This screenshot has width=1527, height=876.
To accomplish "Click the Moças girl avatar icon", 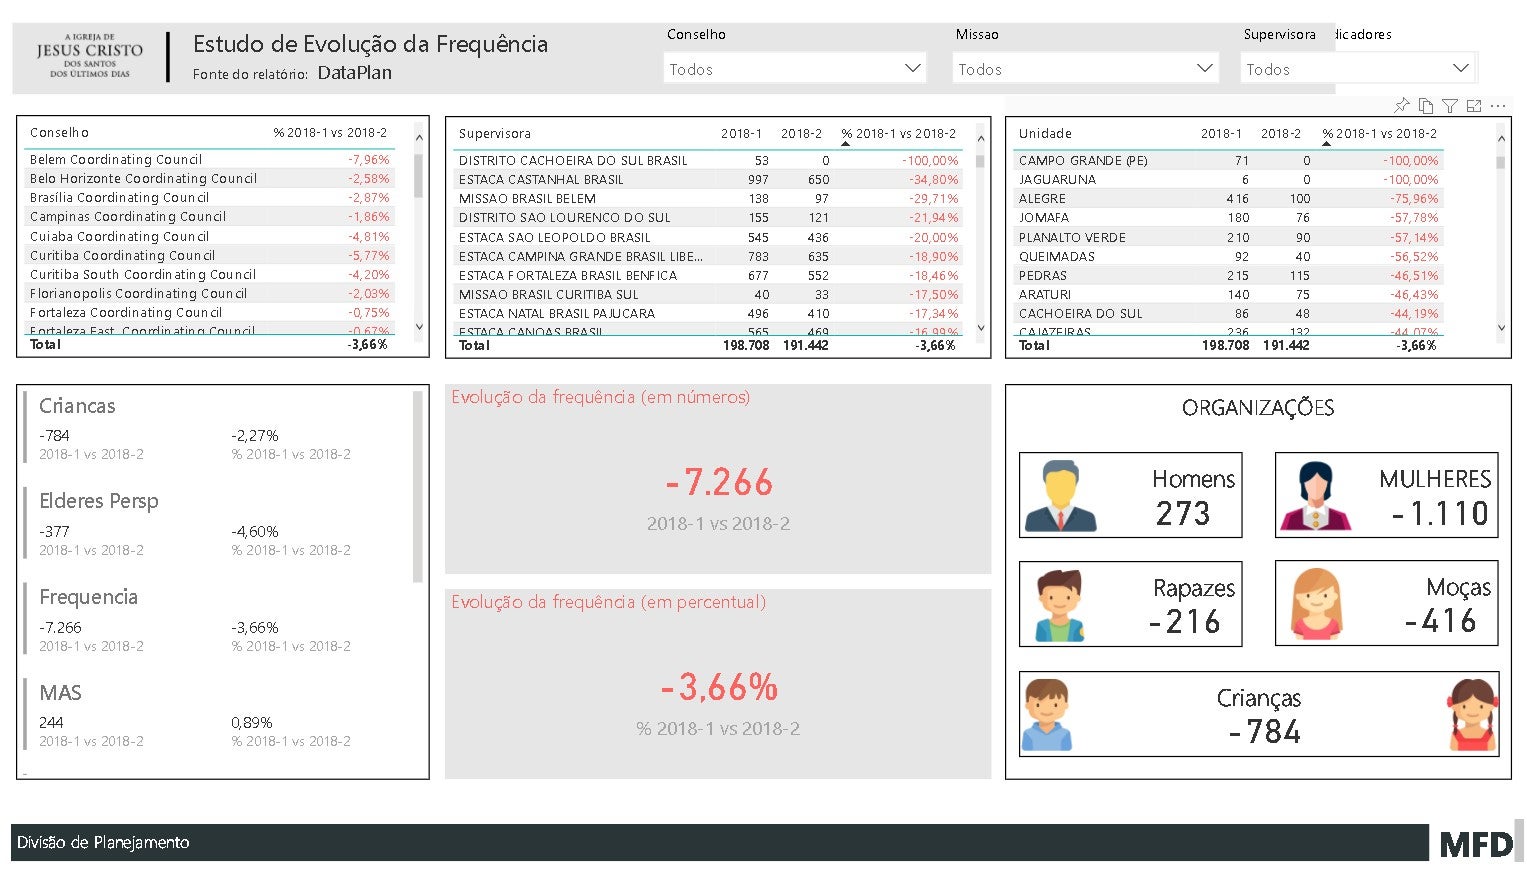I will pyautogui.click(x=1316, y=604).
